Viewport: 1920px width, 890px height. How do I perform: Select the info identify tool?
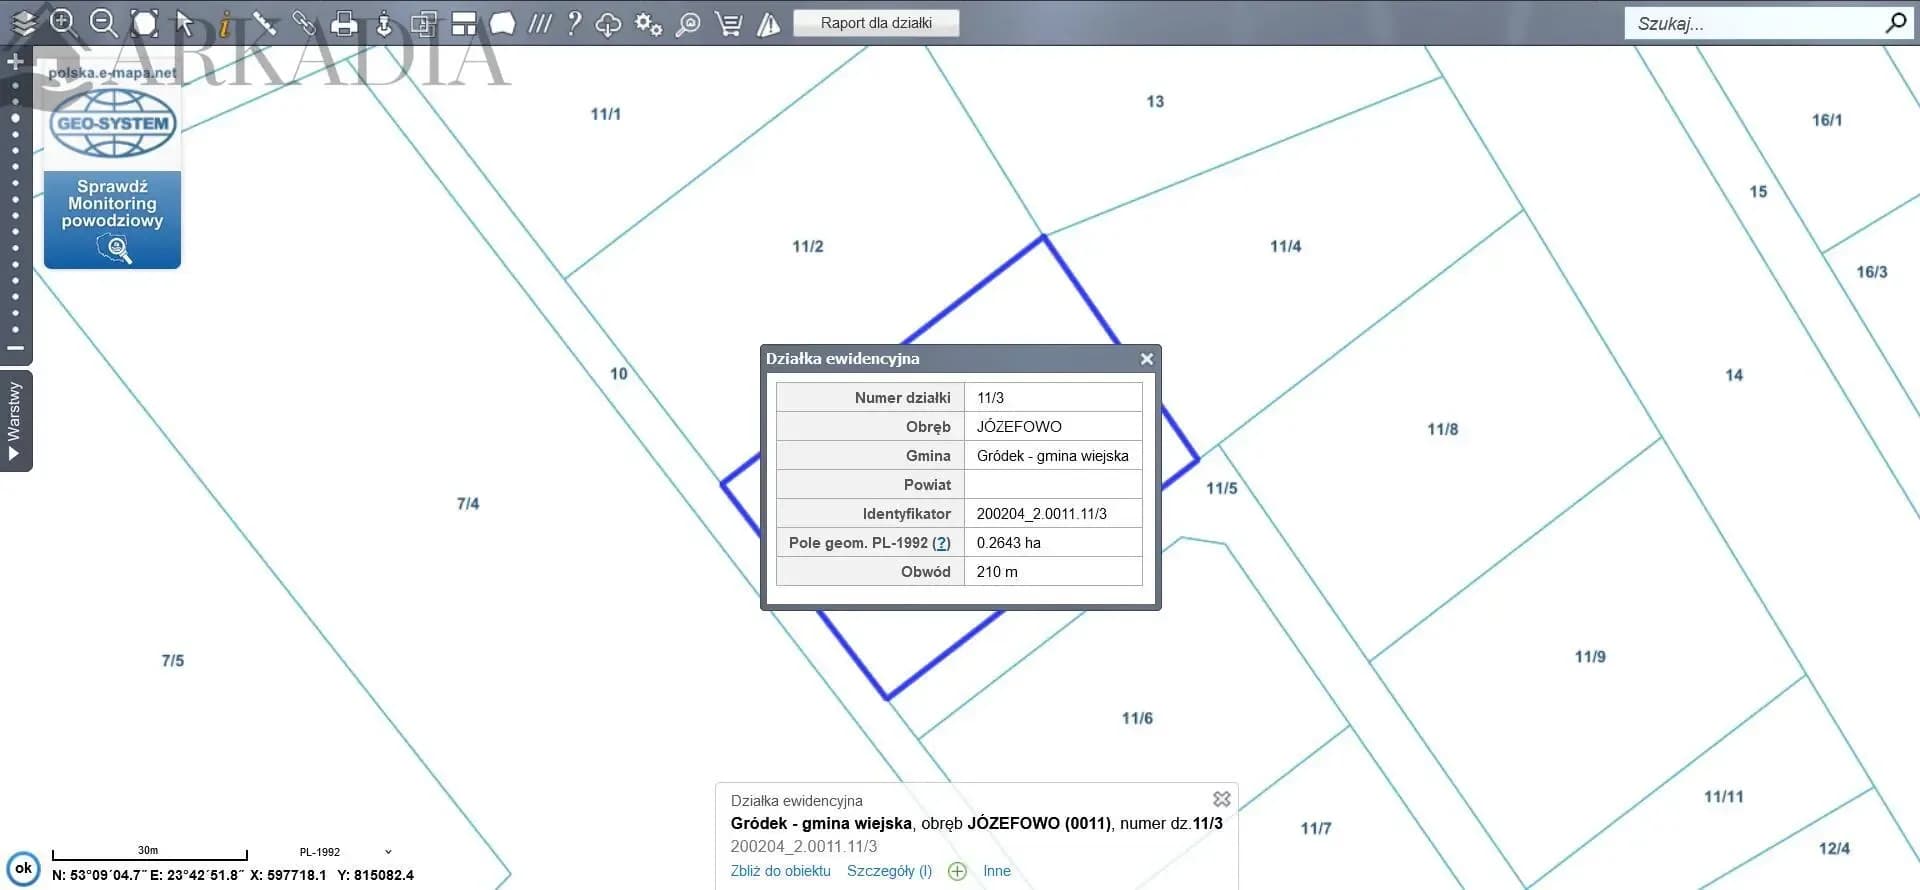click(225, 22)
